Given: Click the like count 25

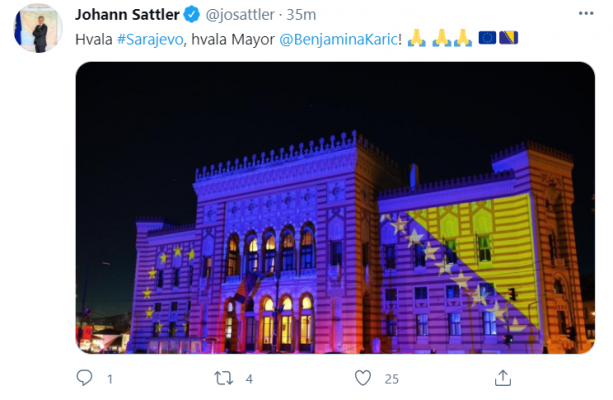Looking at the screenshot, I should [x=391, y=379].
